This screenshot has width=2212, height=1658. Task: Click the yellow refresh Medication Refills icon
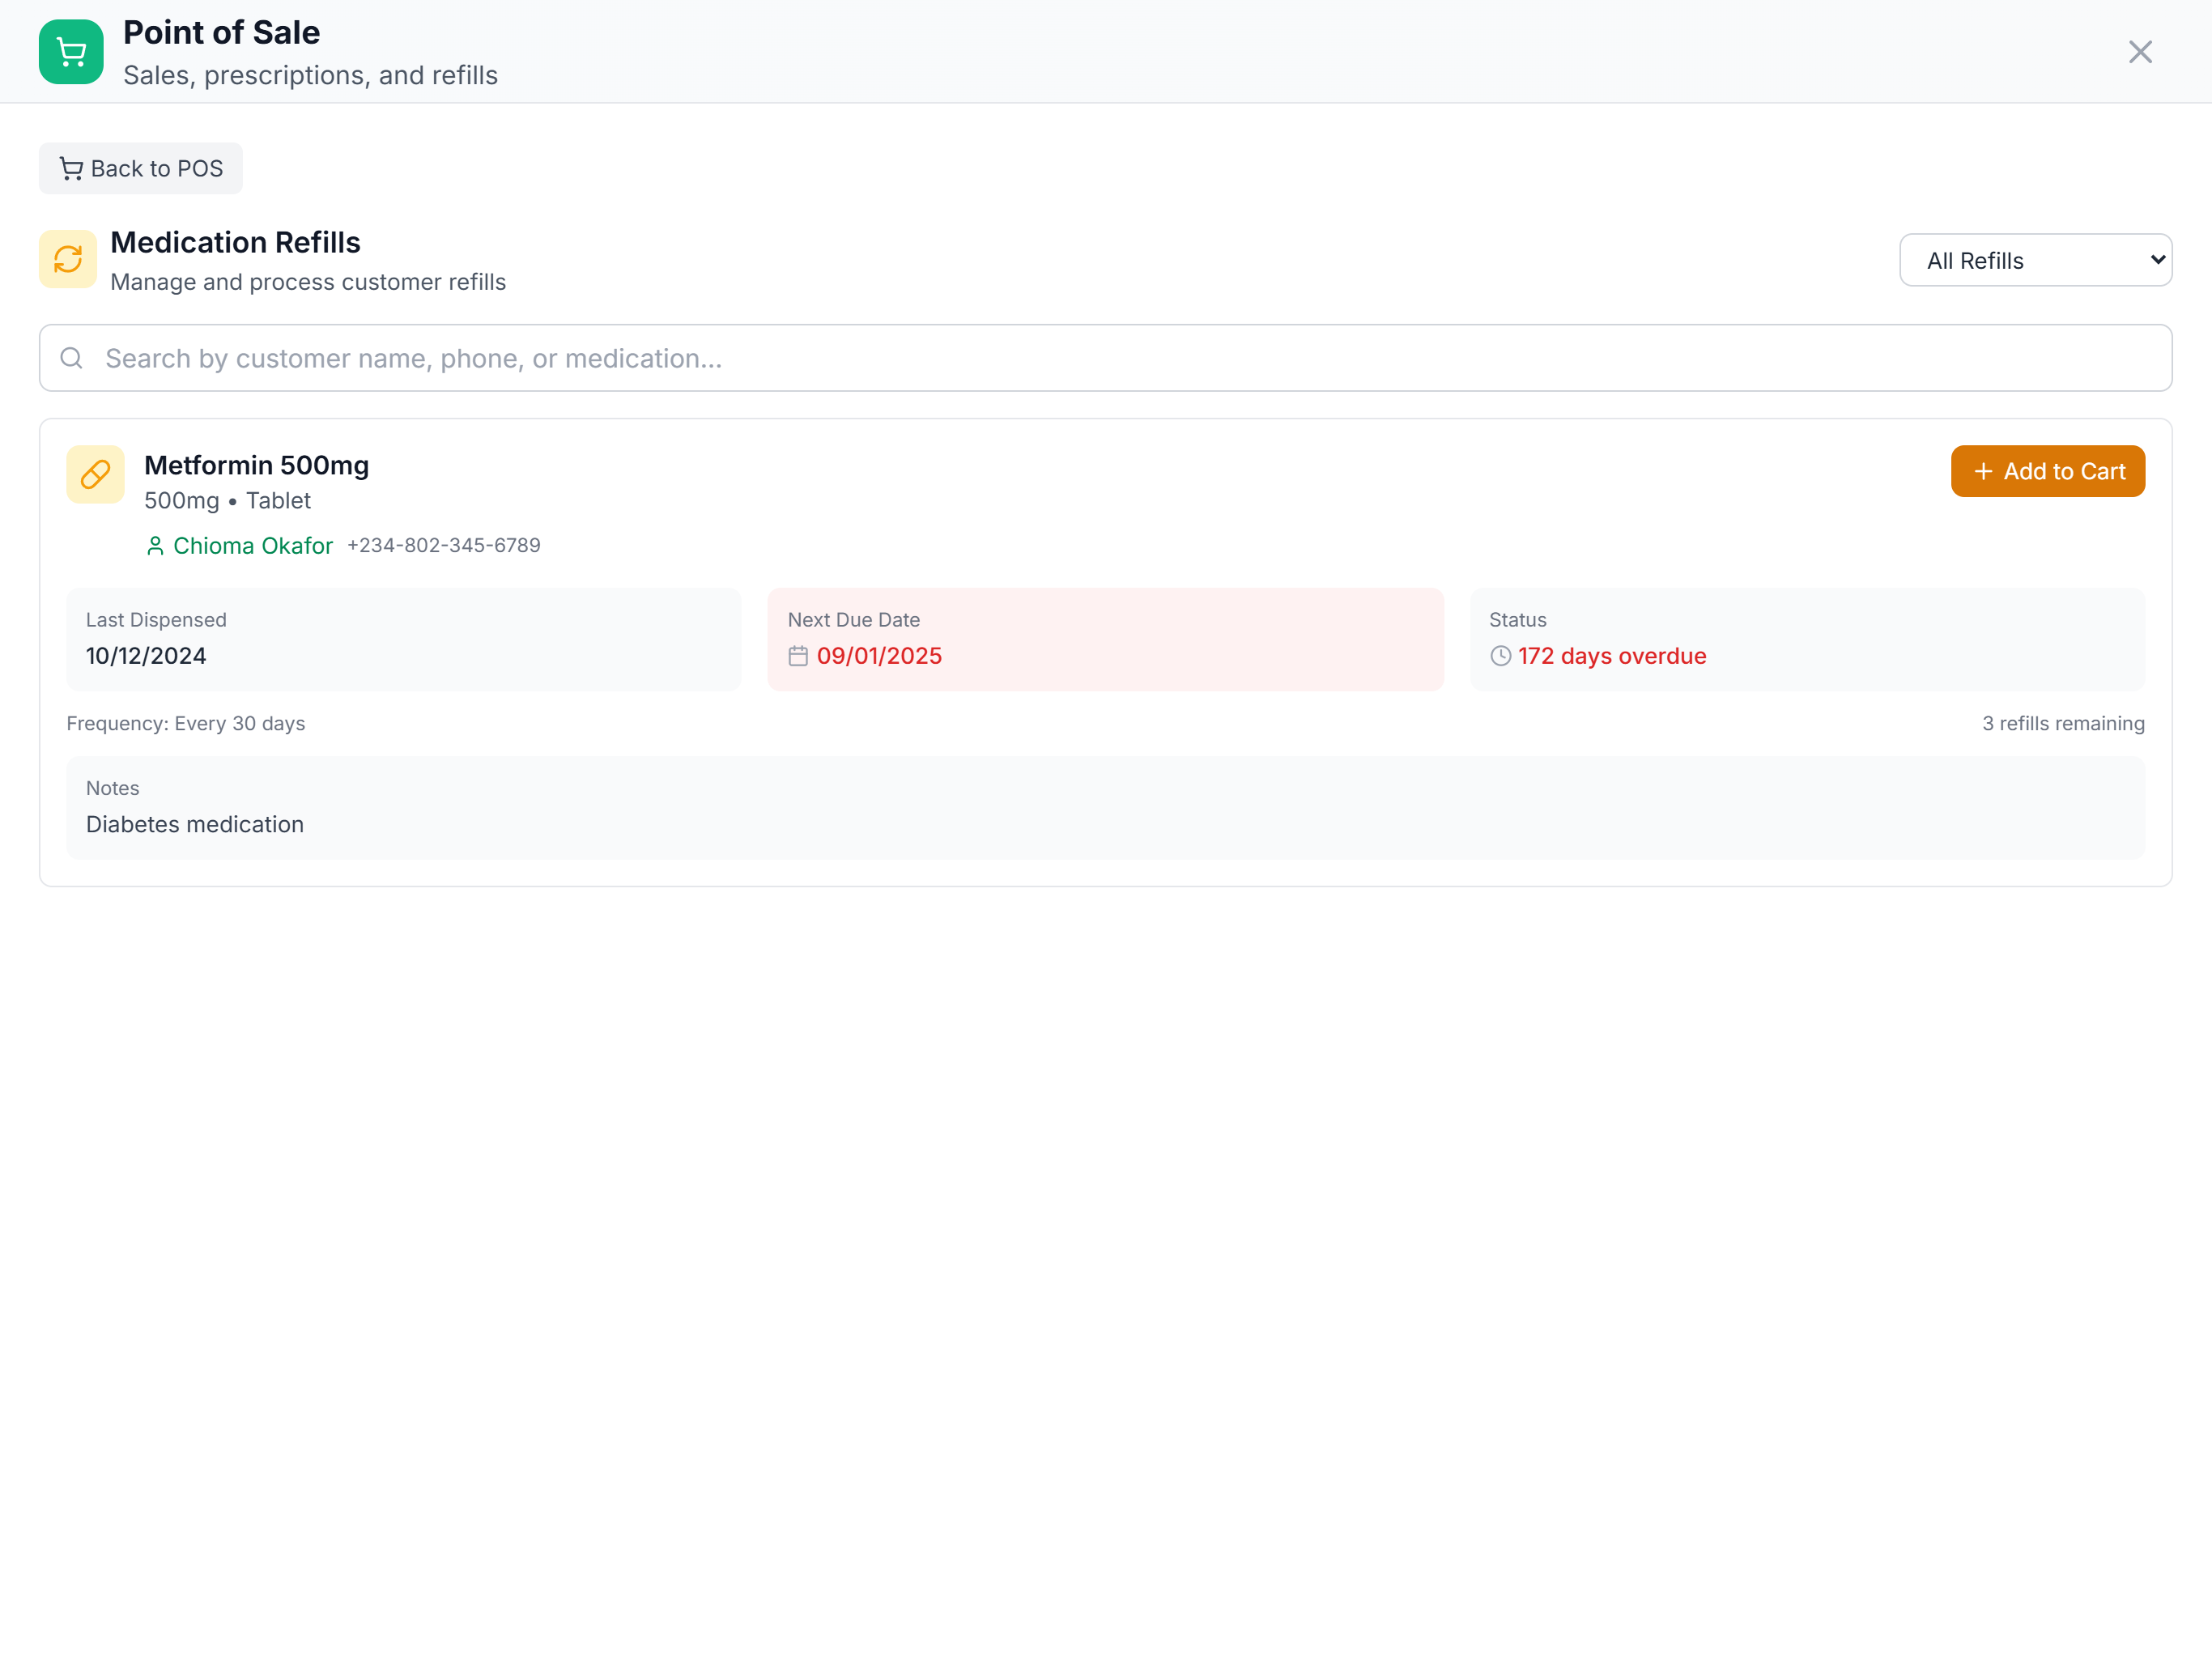(x=68, y=259)
